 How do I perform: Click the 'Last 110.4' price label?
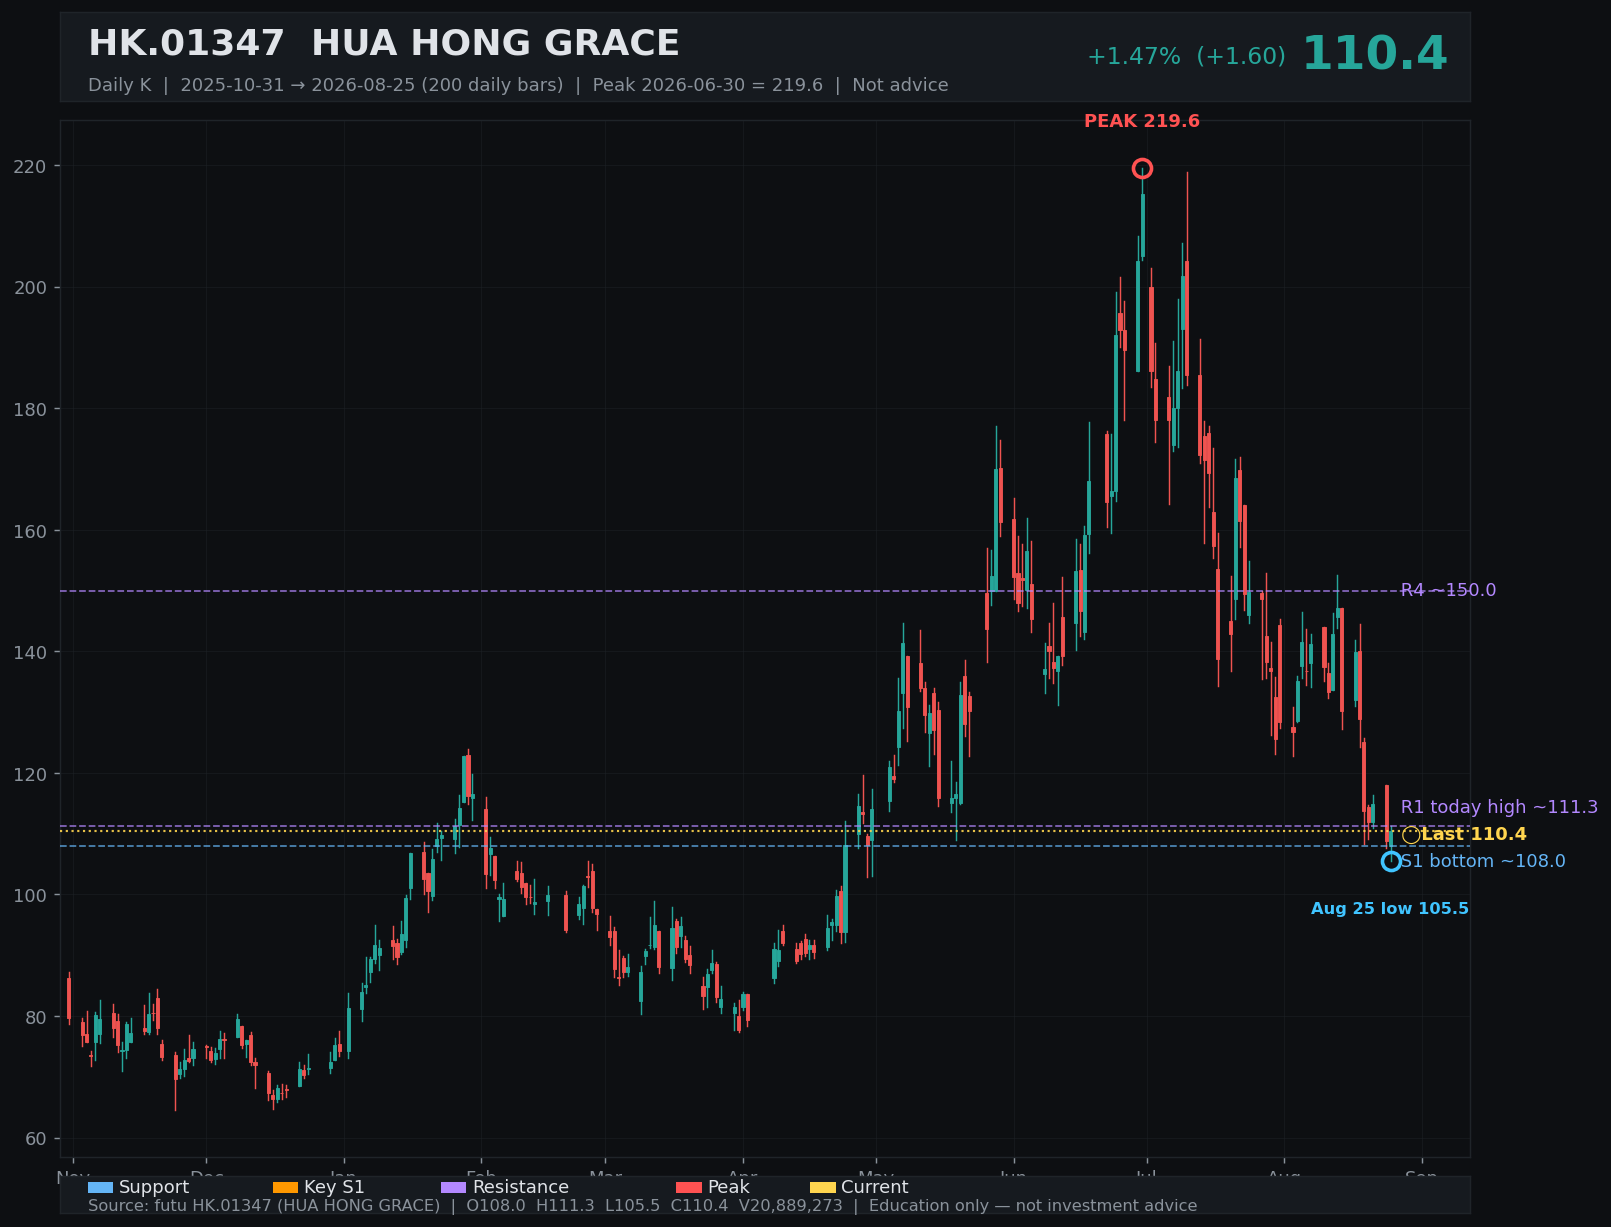point(1474,835)
